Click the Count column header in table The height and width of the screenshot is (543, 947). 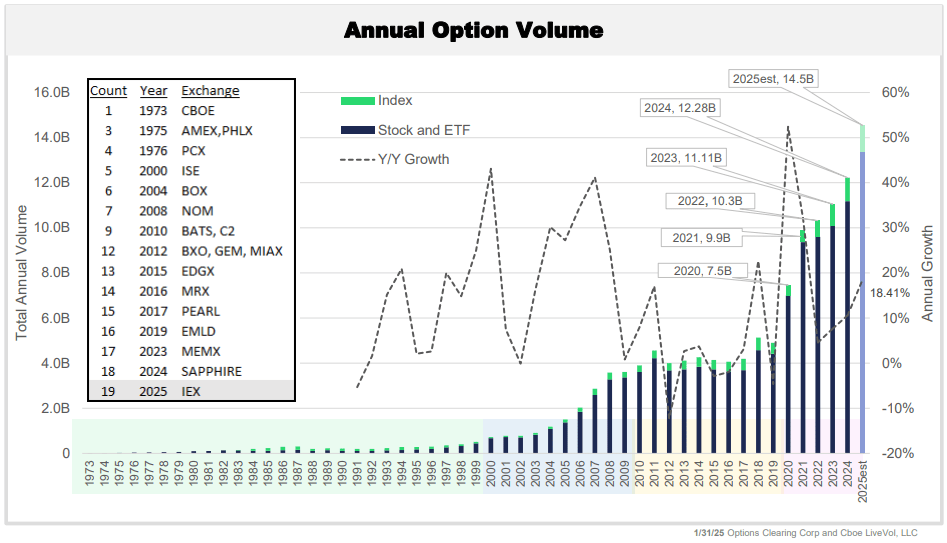(x=108, y=91)
